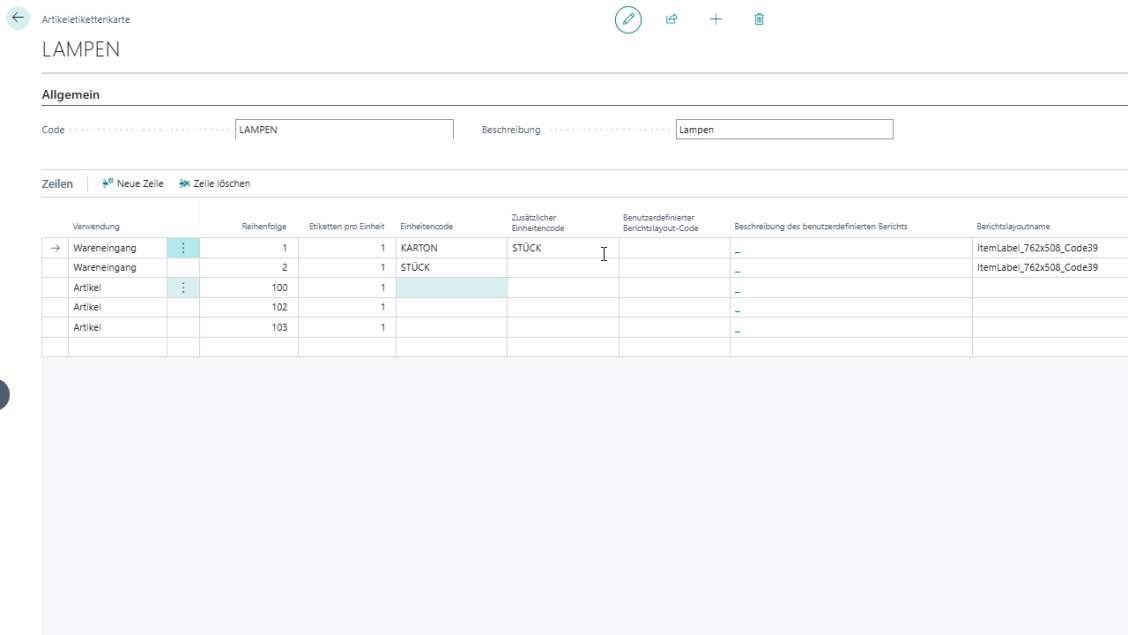1128x635 pixels.
Task: Select the row arrow for first Wareneingang line
Action: click(55, 248)
